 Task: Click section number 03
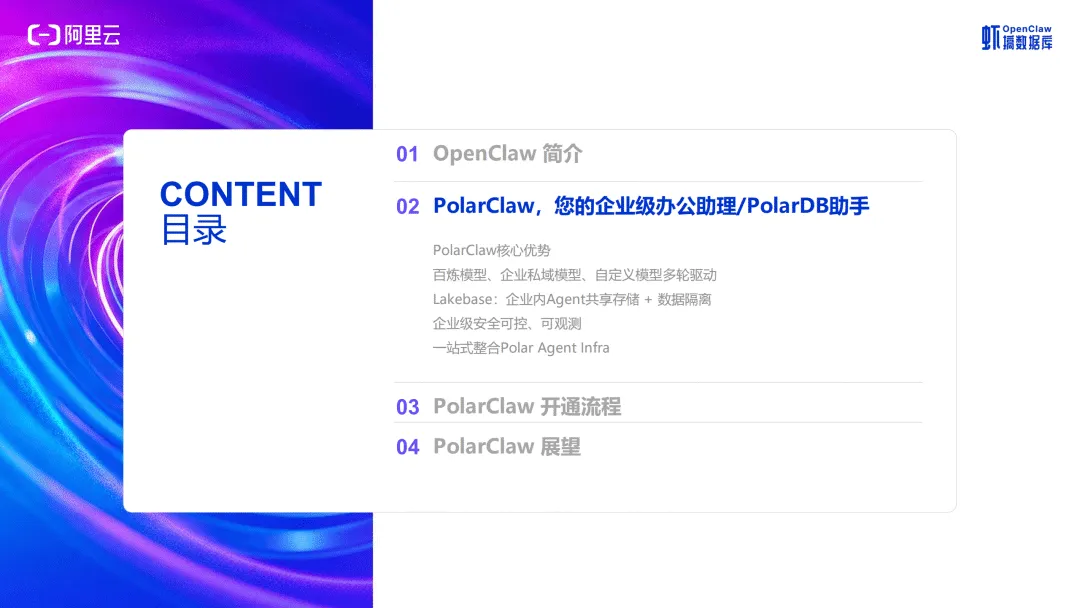(408, 407)
